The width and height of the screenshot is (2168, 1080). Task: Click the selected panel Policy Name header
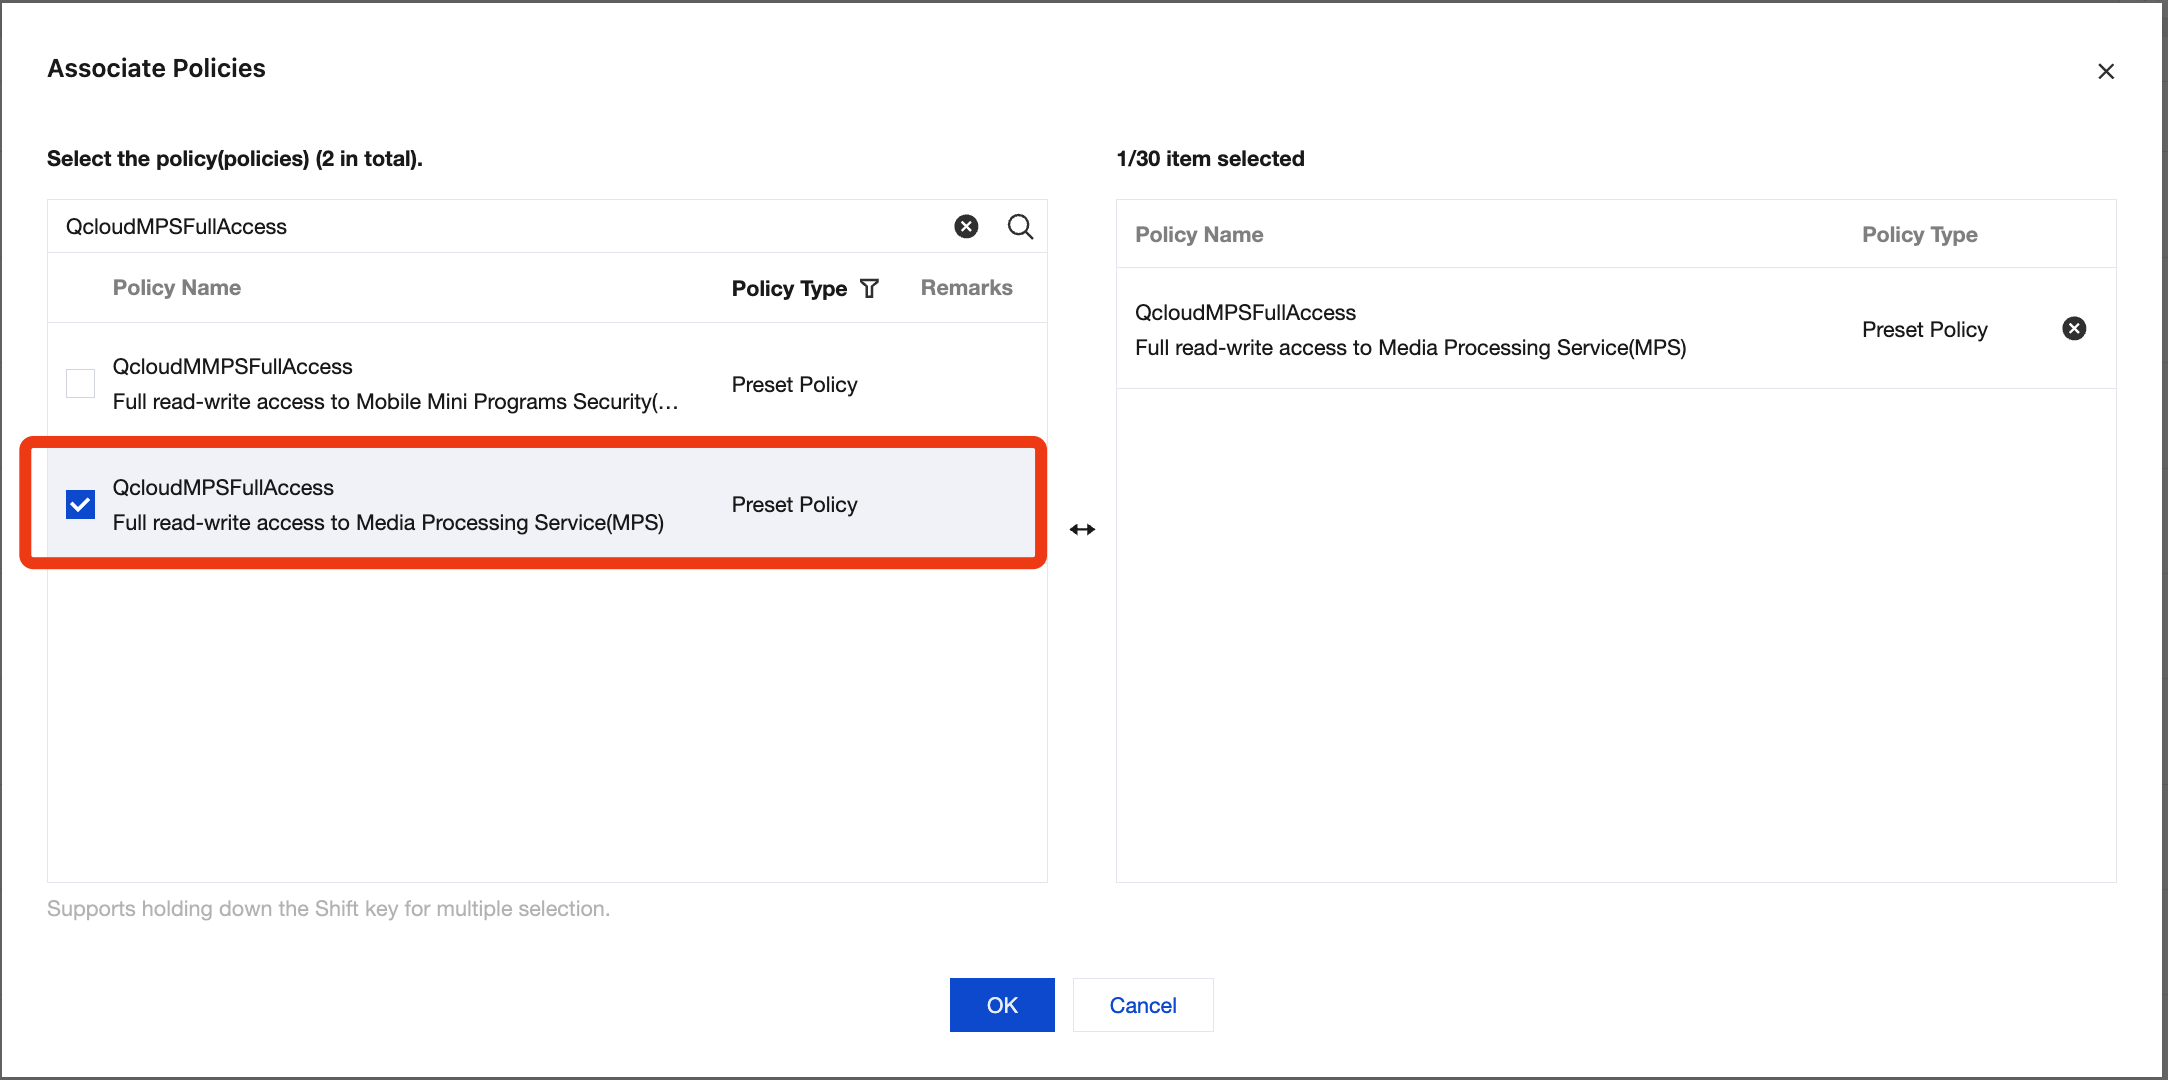click(x=1199, y=235)
